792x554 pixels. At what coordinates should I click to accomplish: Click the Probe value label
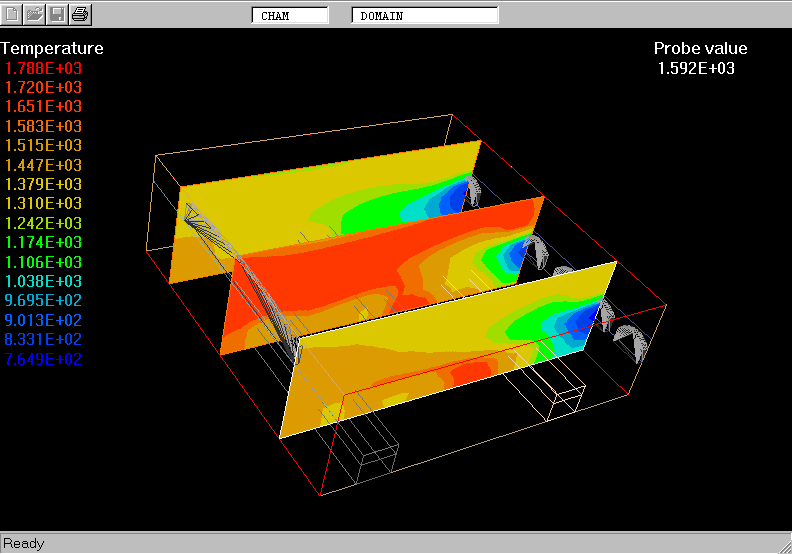coord(700,48)
